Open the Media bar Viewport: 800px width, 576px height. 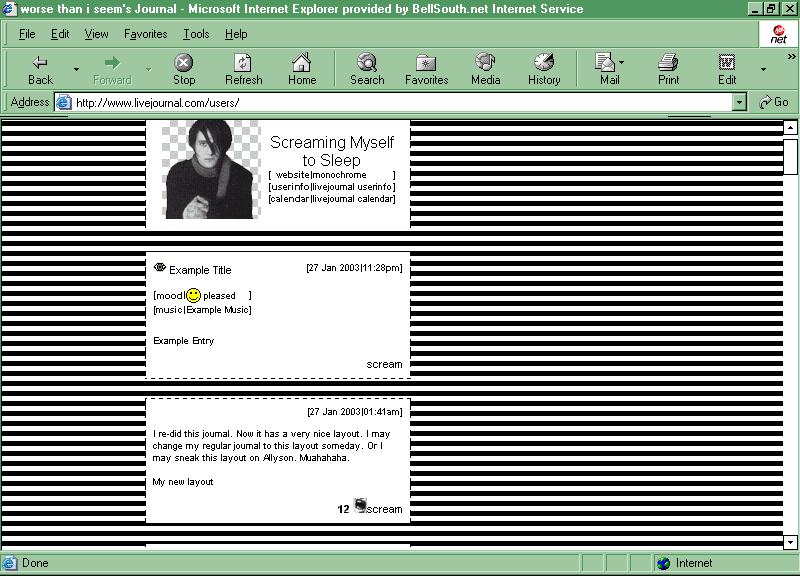(485, 70)
